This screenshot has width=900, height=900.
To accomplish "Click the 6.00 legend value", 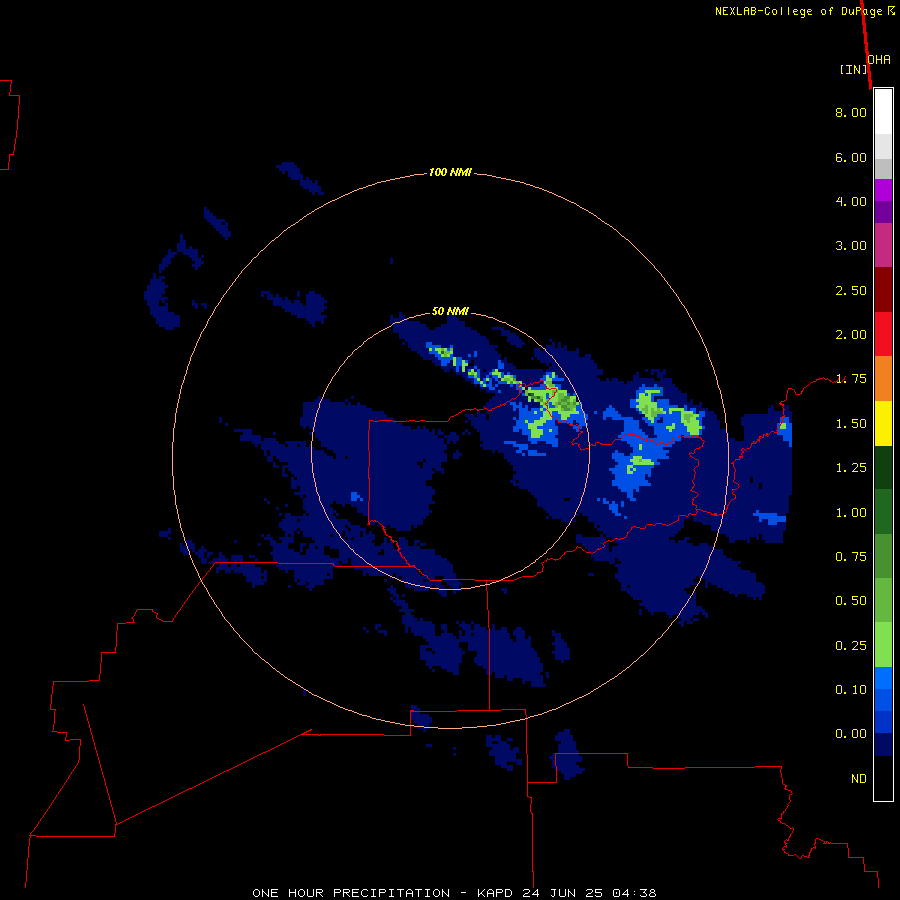I will [851, 157].
